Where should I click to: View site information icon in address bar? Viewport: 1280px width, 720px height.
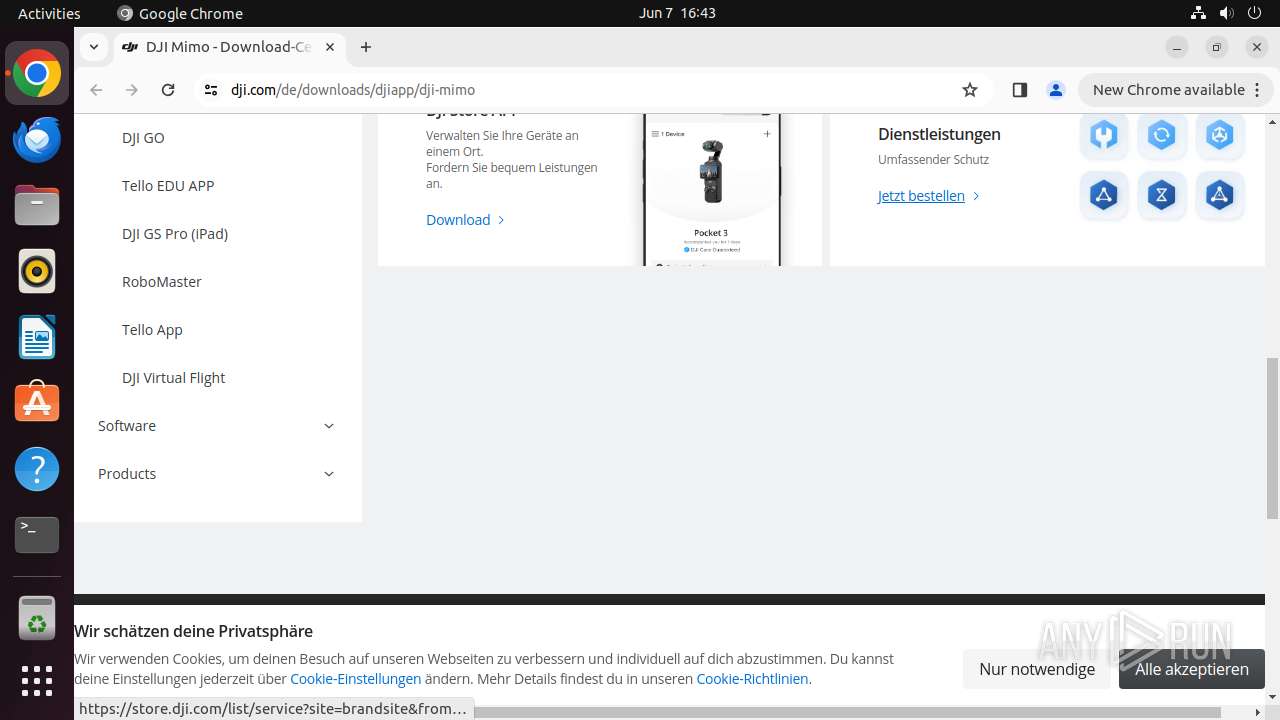(210, 90)
